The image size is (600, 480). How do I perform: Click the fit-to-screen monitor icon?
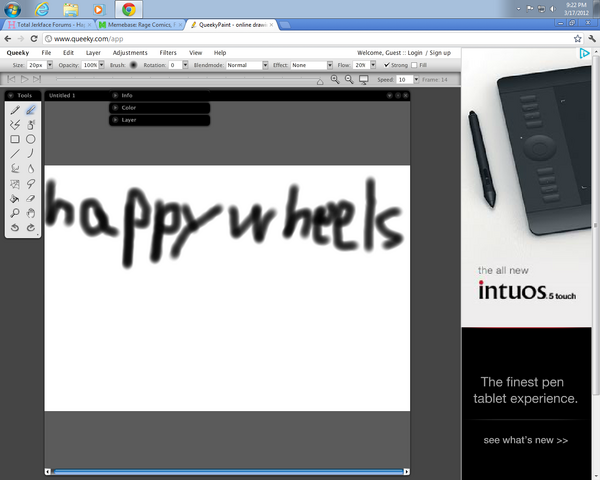coord(364,79)
